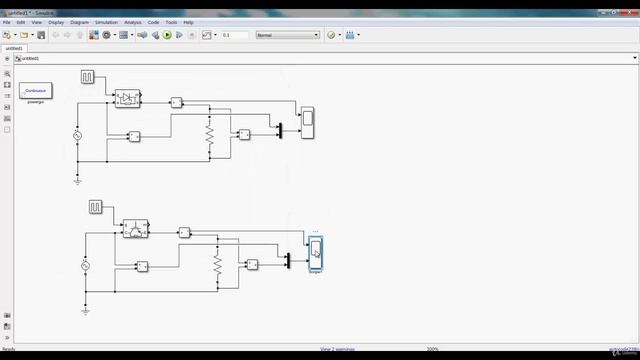The width and height of the screenshot is (640, 360).
Task: Open the Display menu
Action: [x=56, y=22]
